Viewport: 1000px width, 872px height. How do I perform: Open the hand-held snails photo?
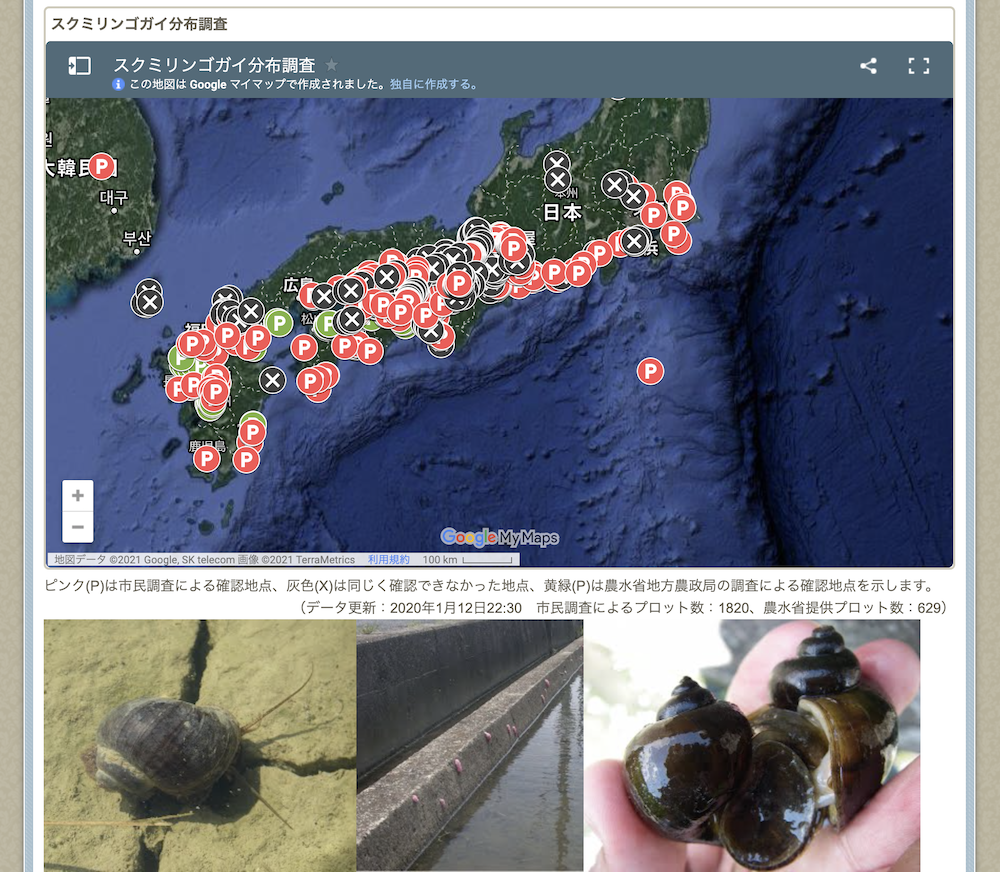pos(752,745)
